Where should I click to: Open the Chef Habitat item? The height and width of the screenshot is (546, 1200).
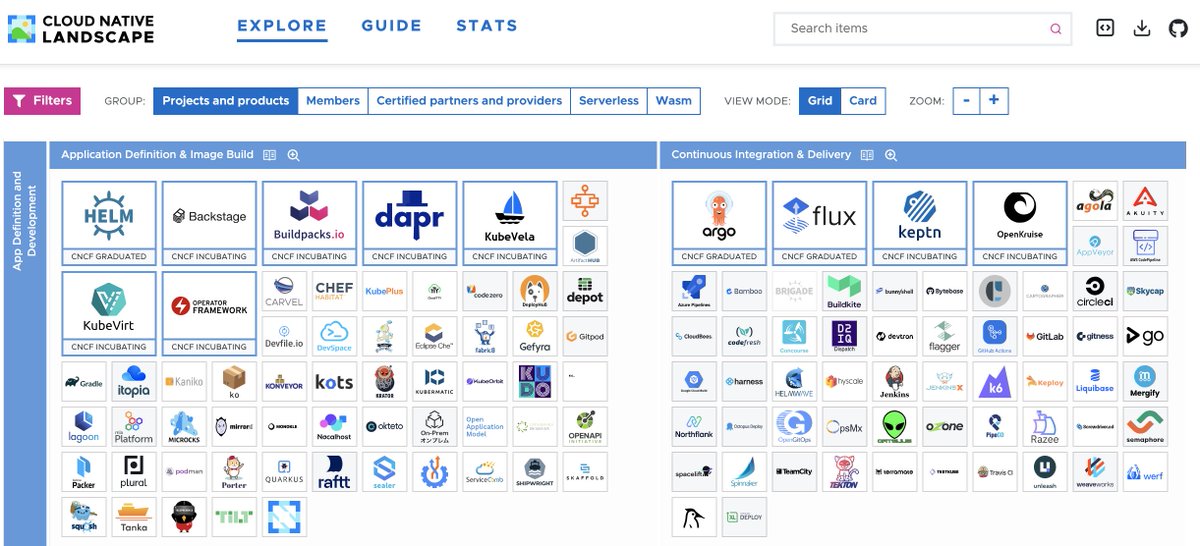(334, 291)
